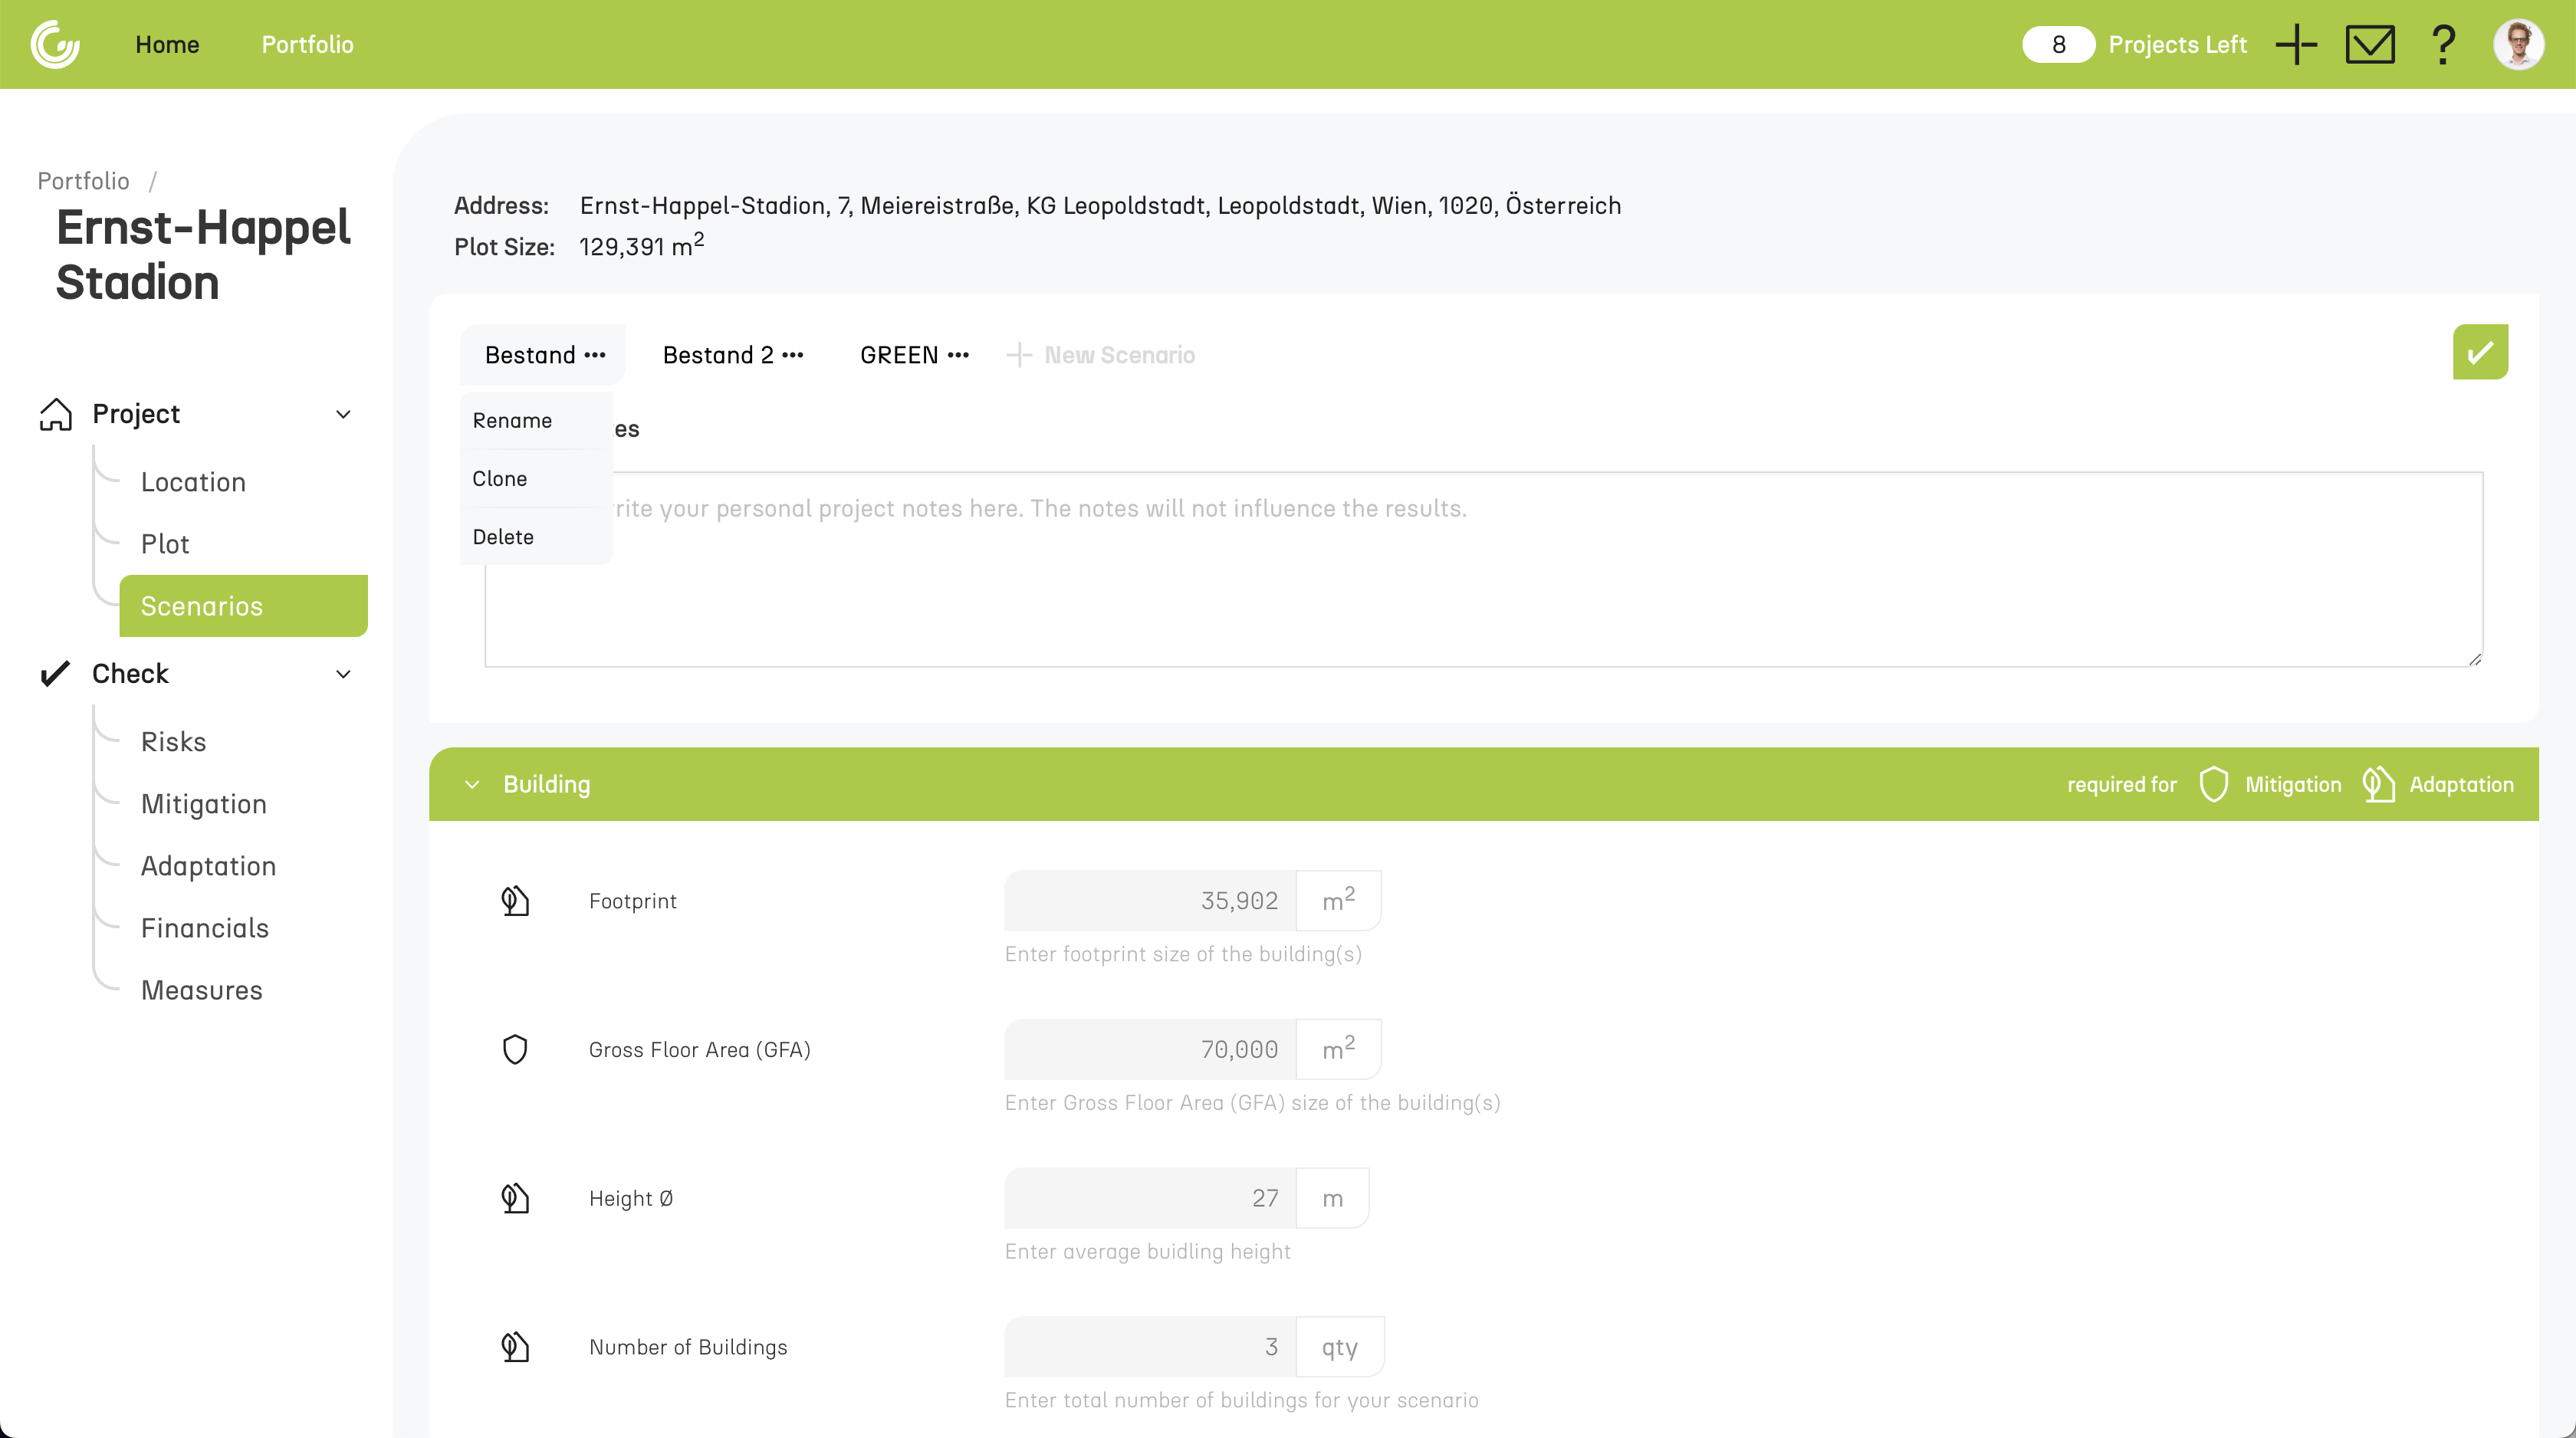Switch to the Bestand scenario tab
2576x1438 pixels.
coord(530,355)
